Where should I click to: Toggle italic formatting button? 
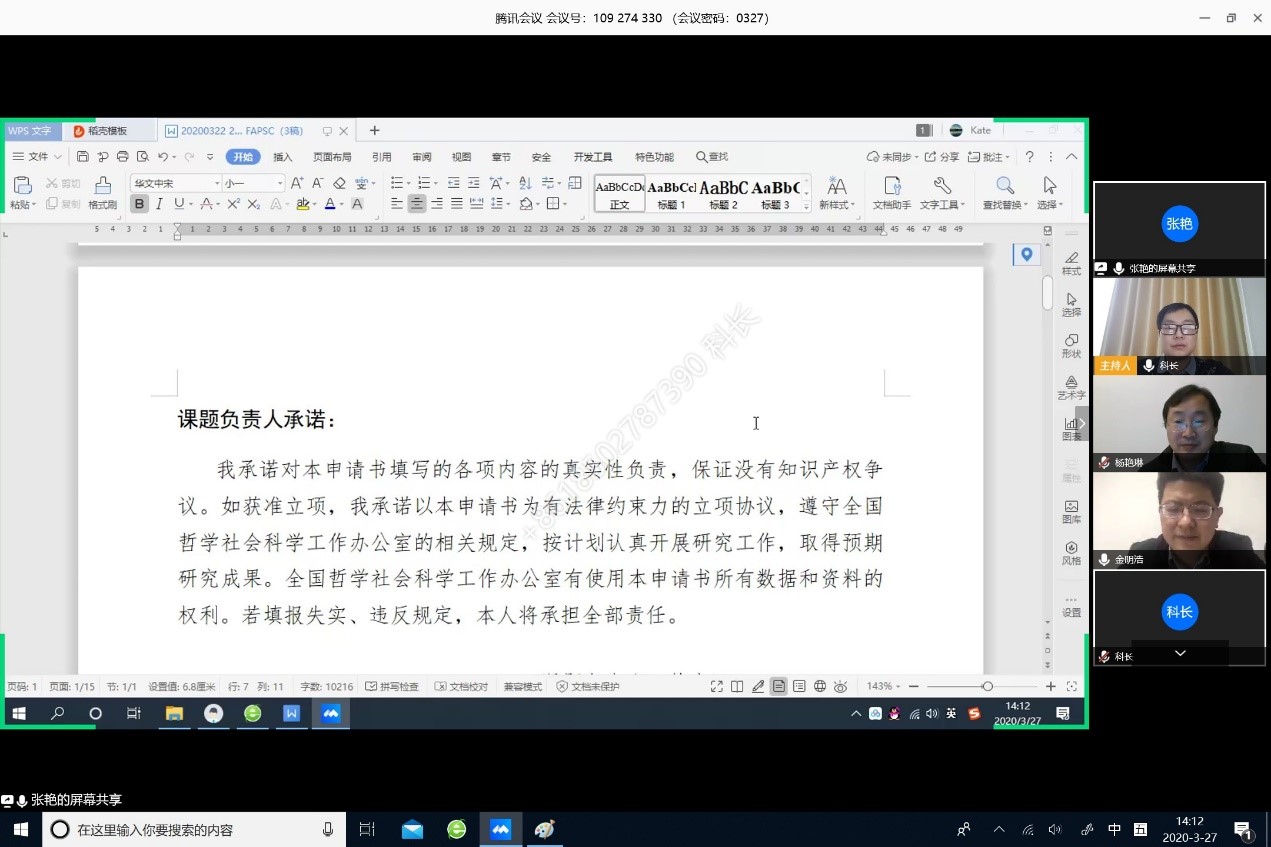(158, 204)
